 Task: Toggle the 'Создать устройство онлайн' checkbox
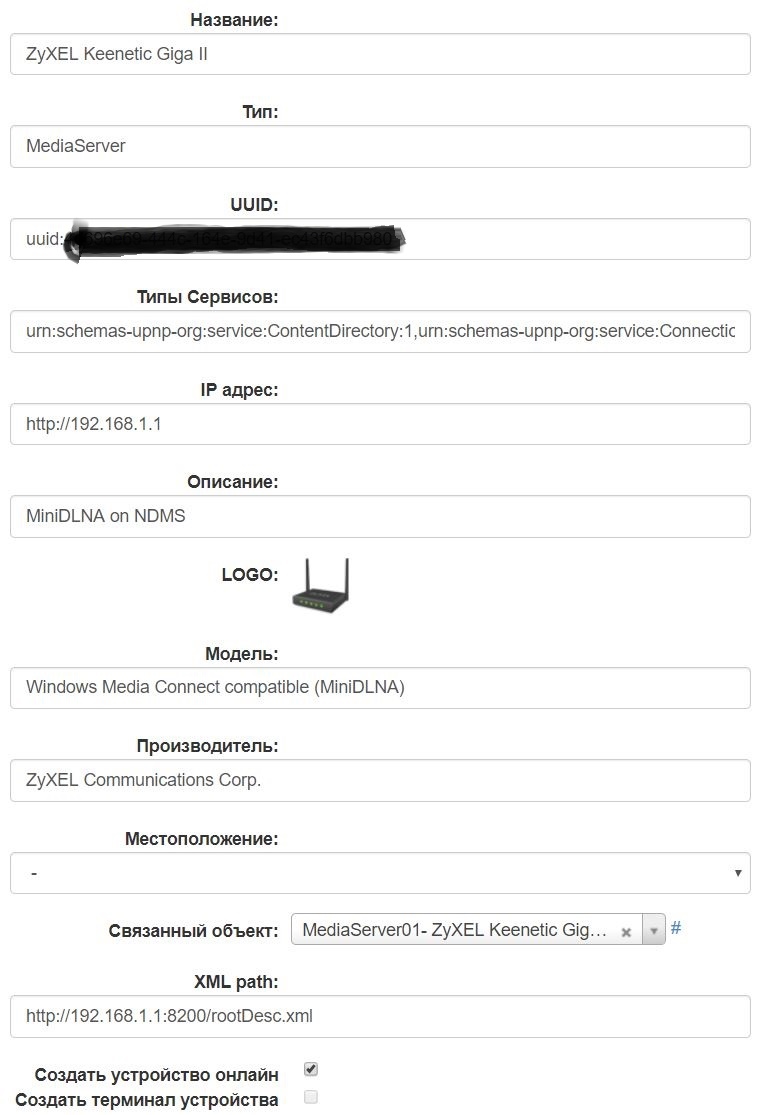point(311,1070)
